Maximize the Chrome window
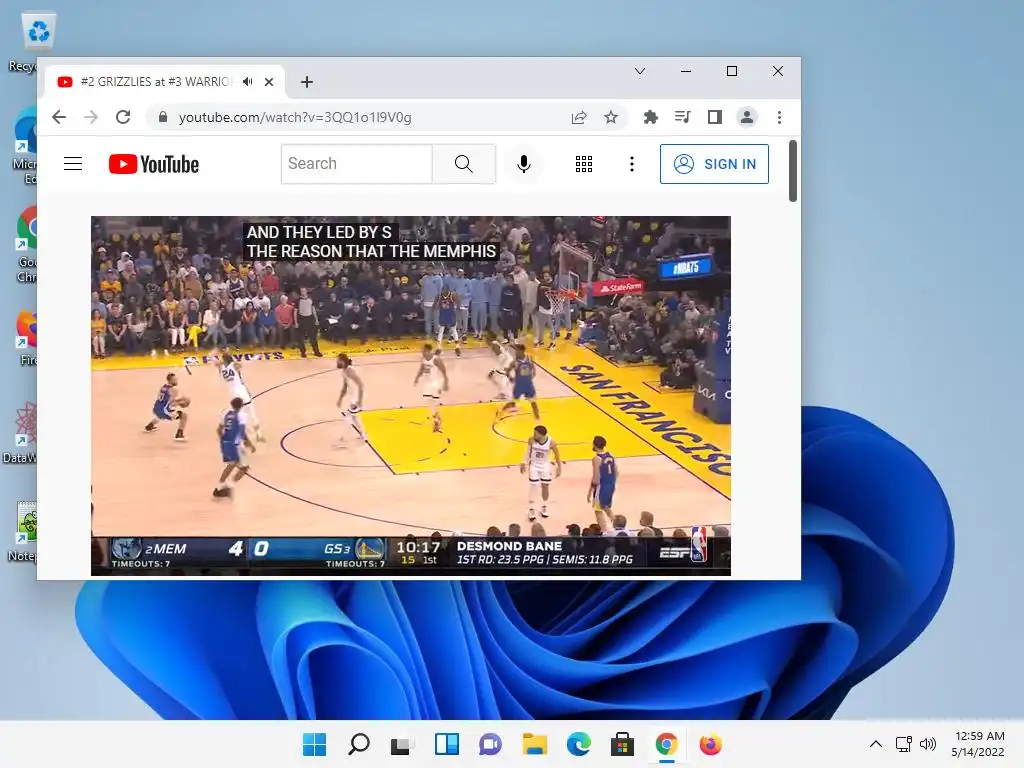Viewport: 1024px width, 768px height. pos(732,71)
